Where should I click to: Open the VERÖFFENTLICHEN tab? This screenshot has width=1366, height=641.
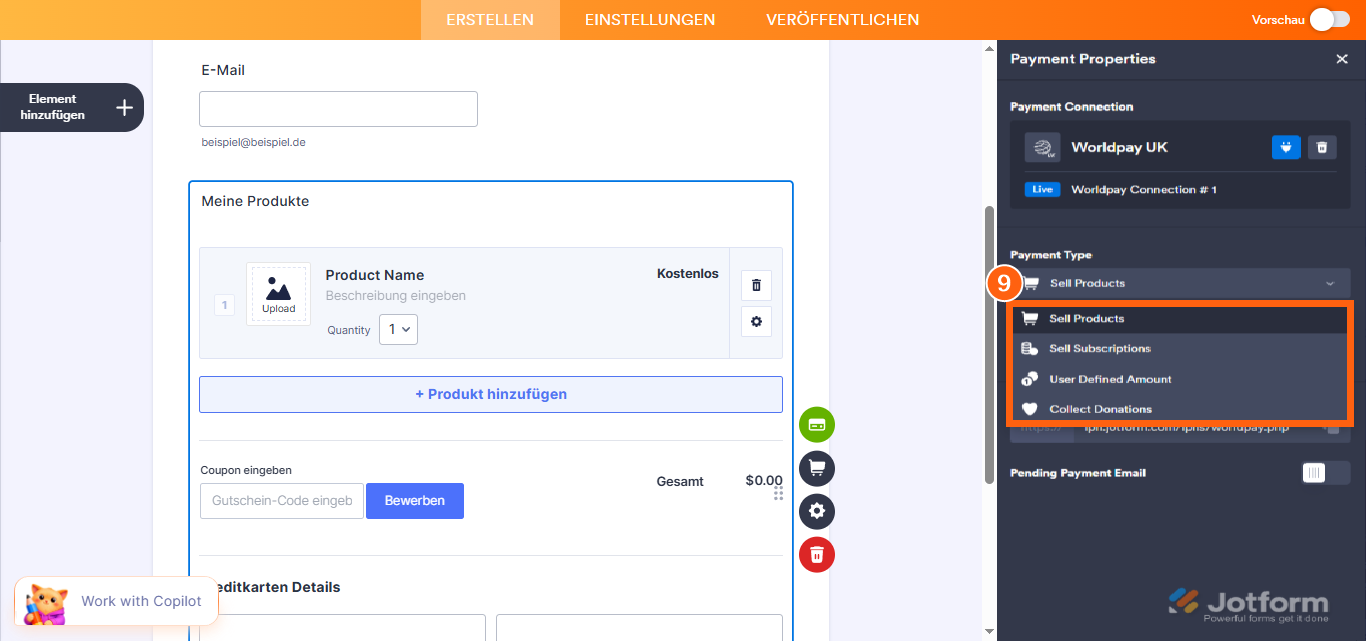pyautogui.click(x=842, y=19)
